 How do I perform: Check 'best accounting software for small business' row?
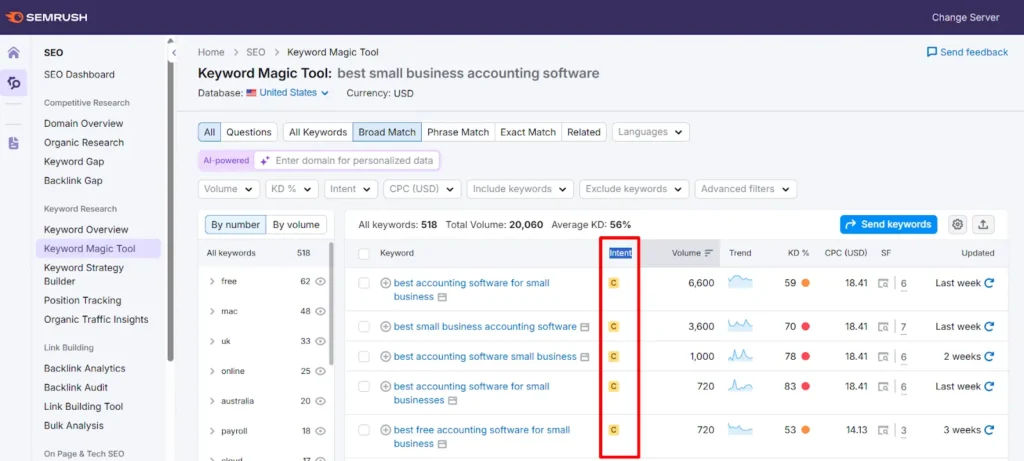coord(364,283)
